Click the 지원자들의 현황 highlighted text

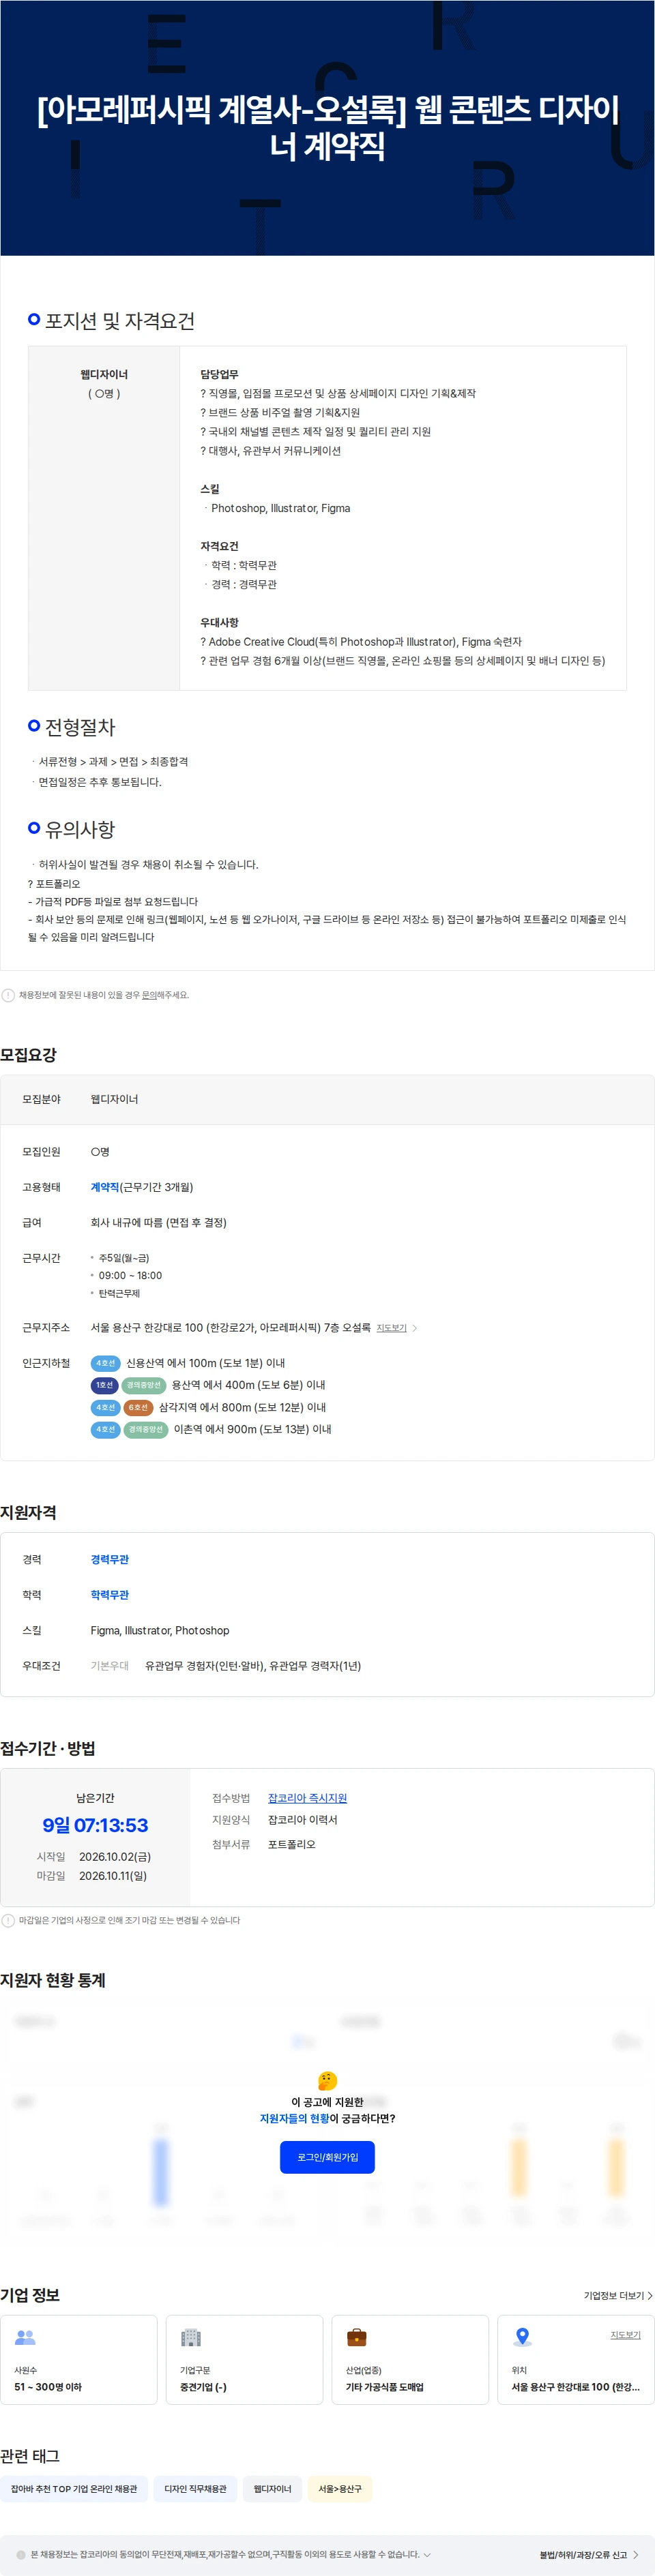point(294,2118)
